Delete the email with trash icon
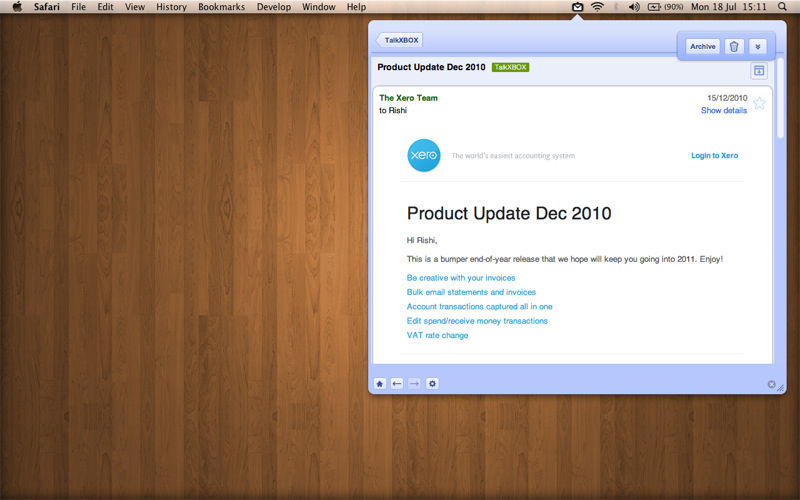 pyautogui.click(x=734, y=46)
